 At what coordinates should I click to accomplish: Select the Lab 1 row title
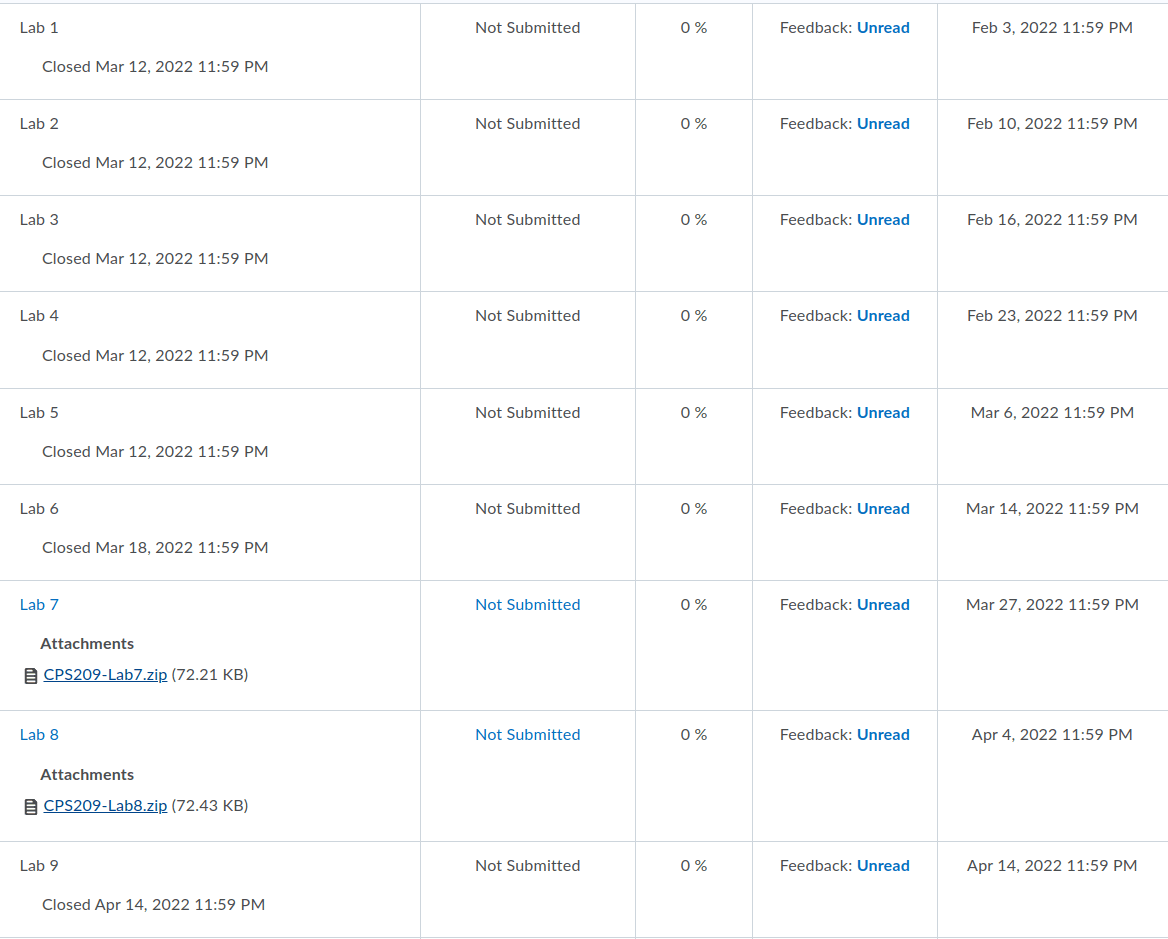click(x=39, y=28)
